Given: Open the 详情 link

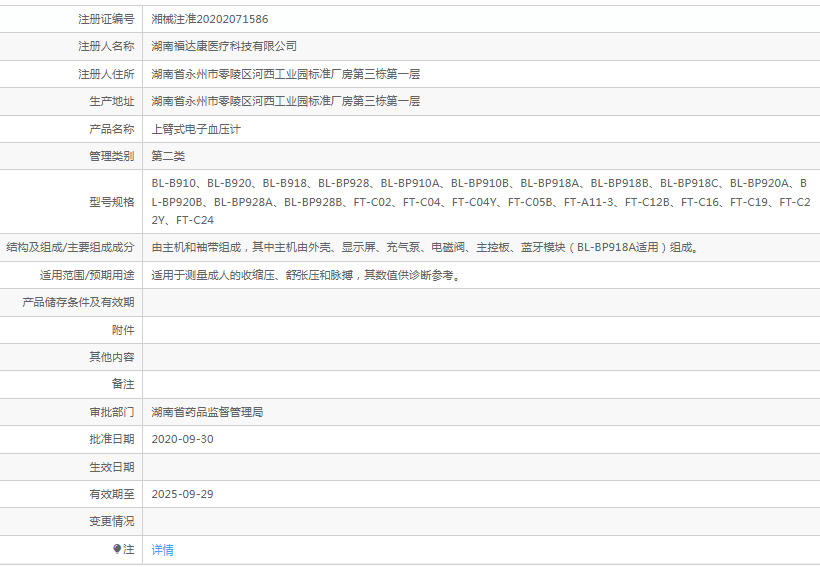Looking at the screenshot, I should [x=162, y=550].
